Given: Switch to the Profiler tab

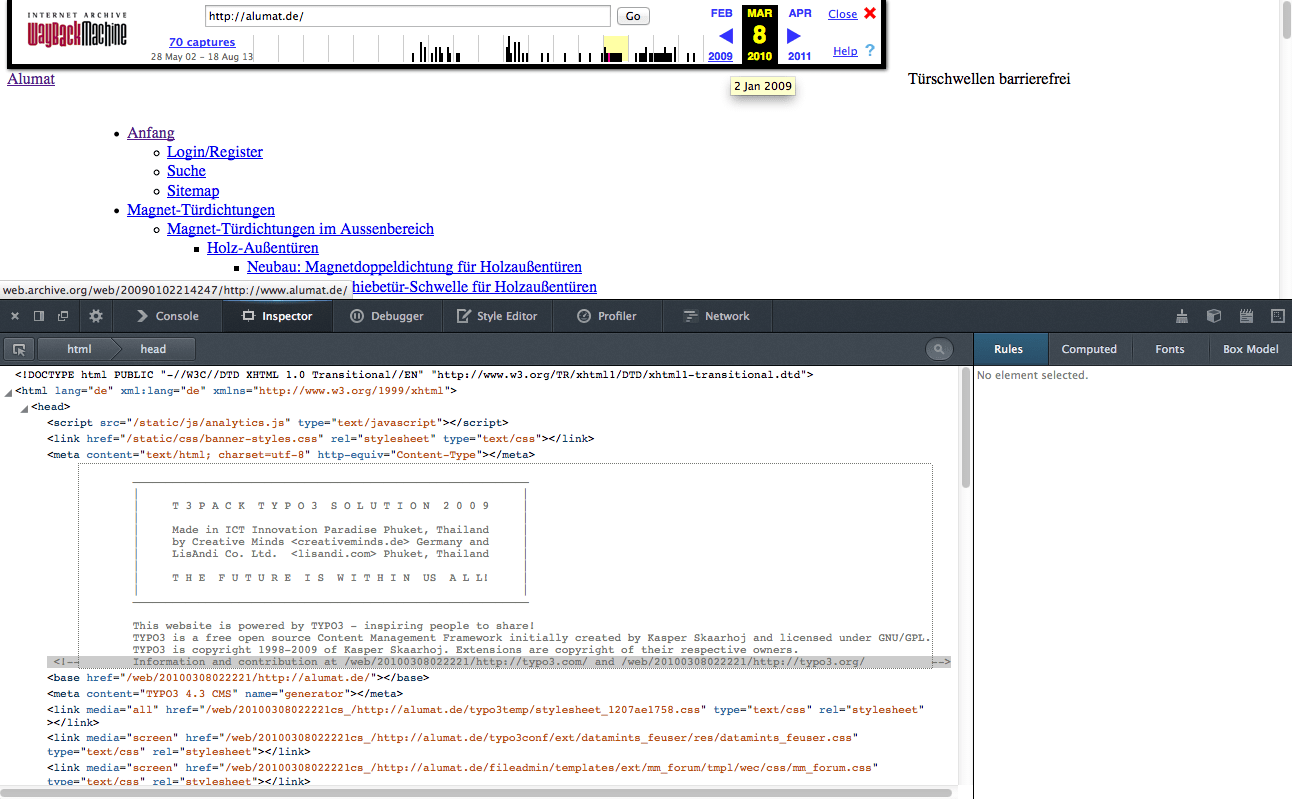Looking at the screenshot, I should (x=607, y=316).
